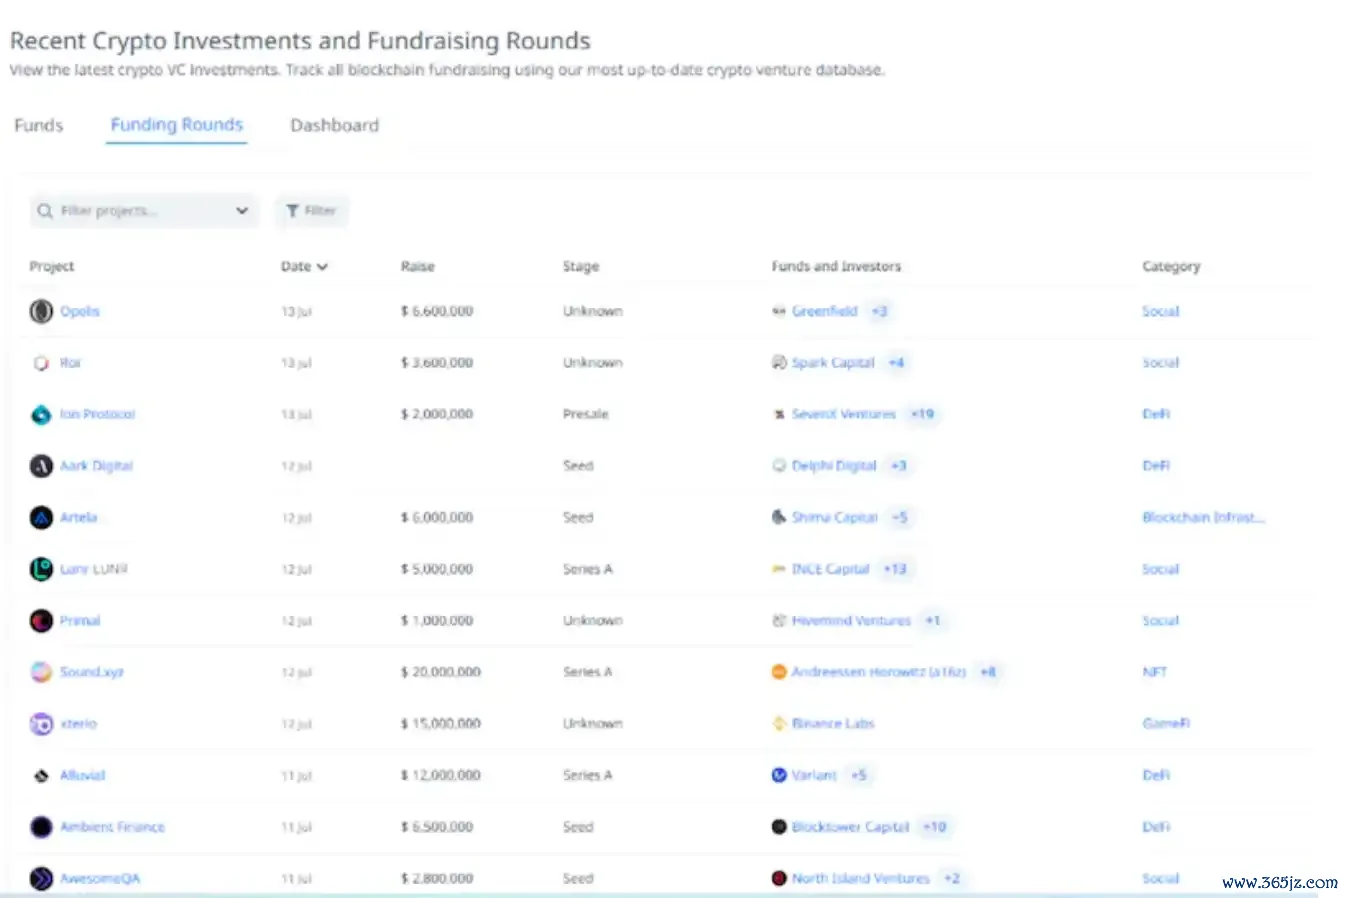This screenshot has height=898, width=1345.
Task: Click the Filter button
Action: click(312, 211)
